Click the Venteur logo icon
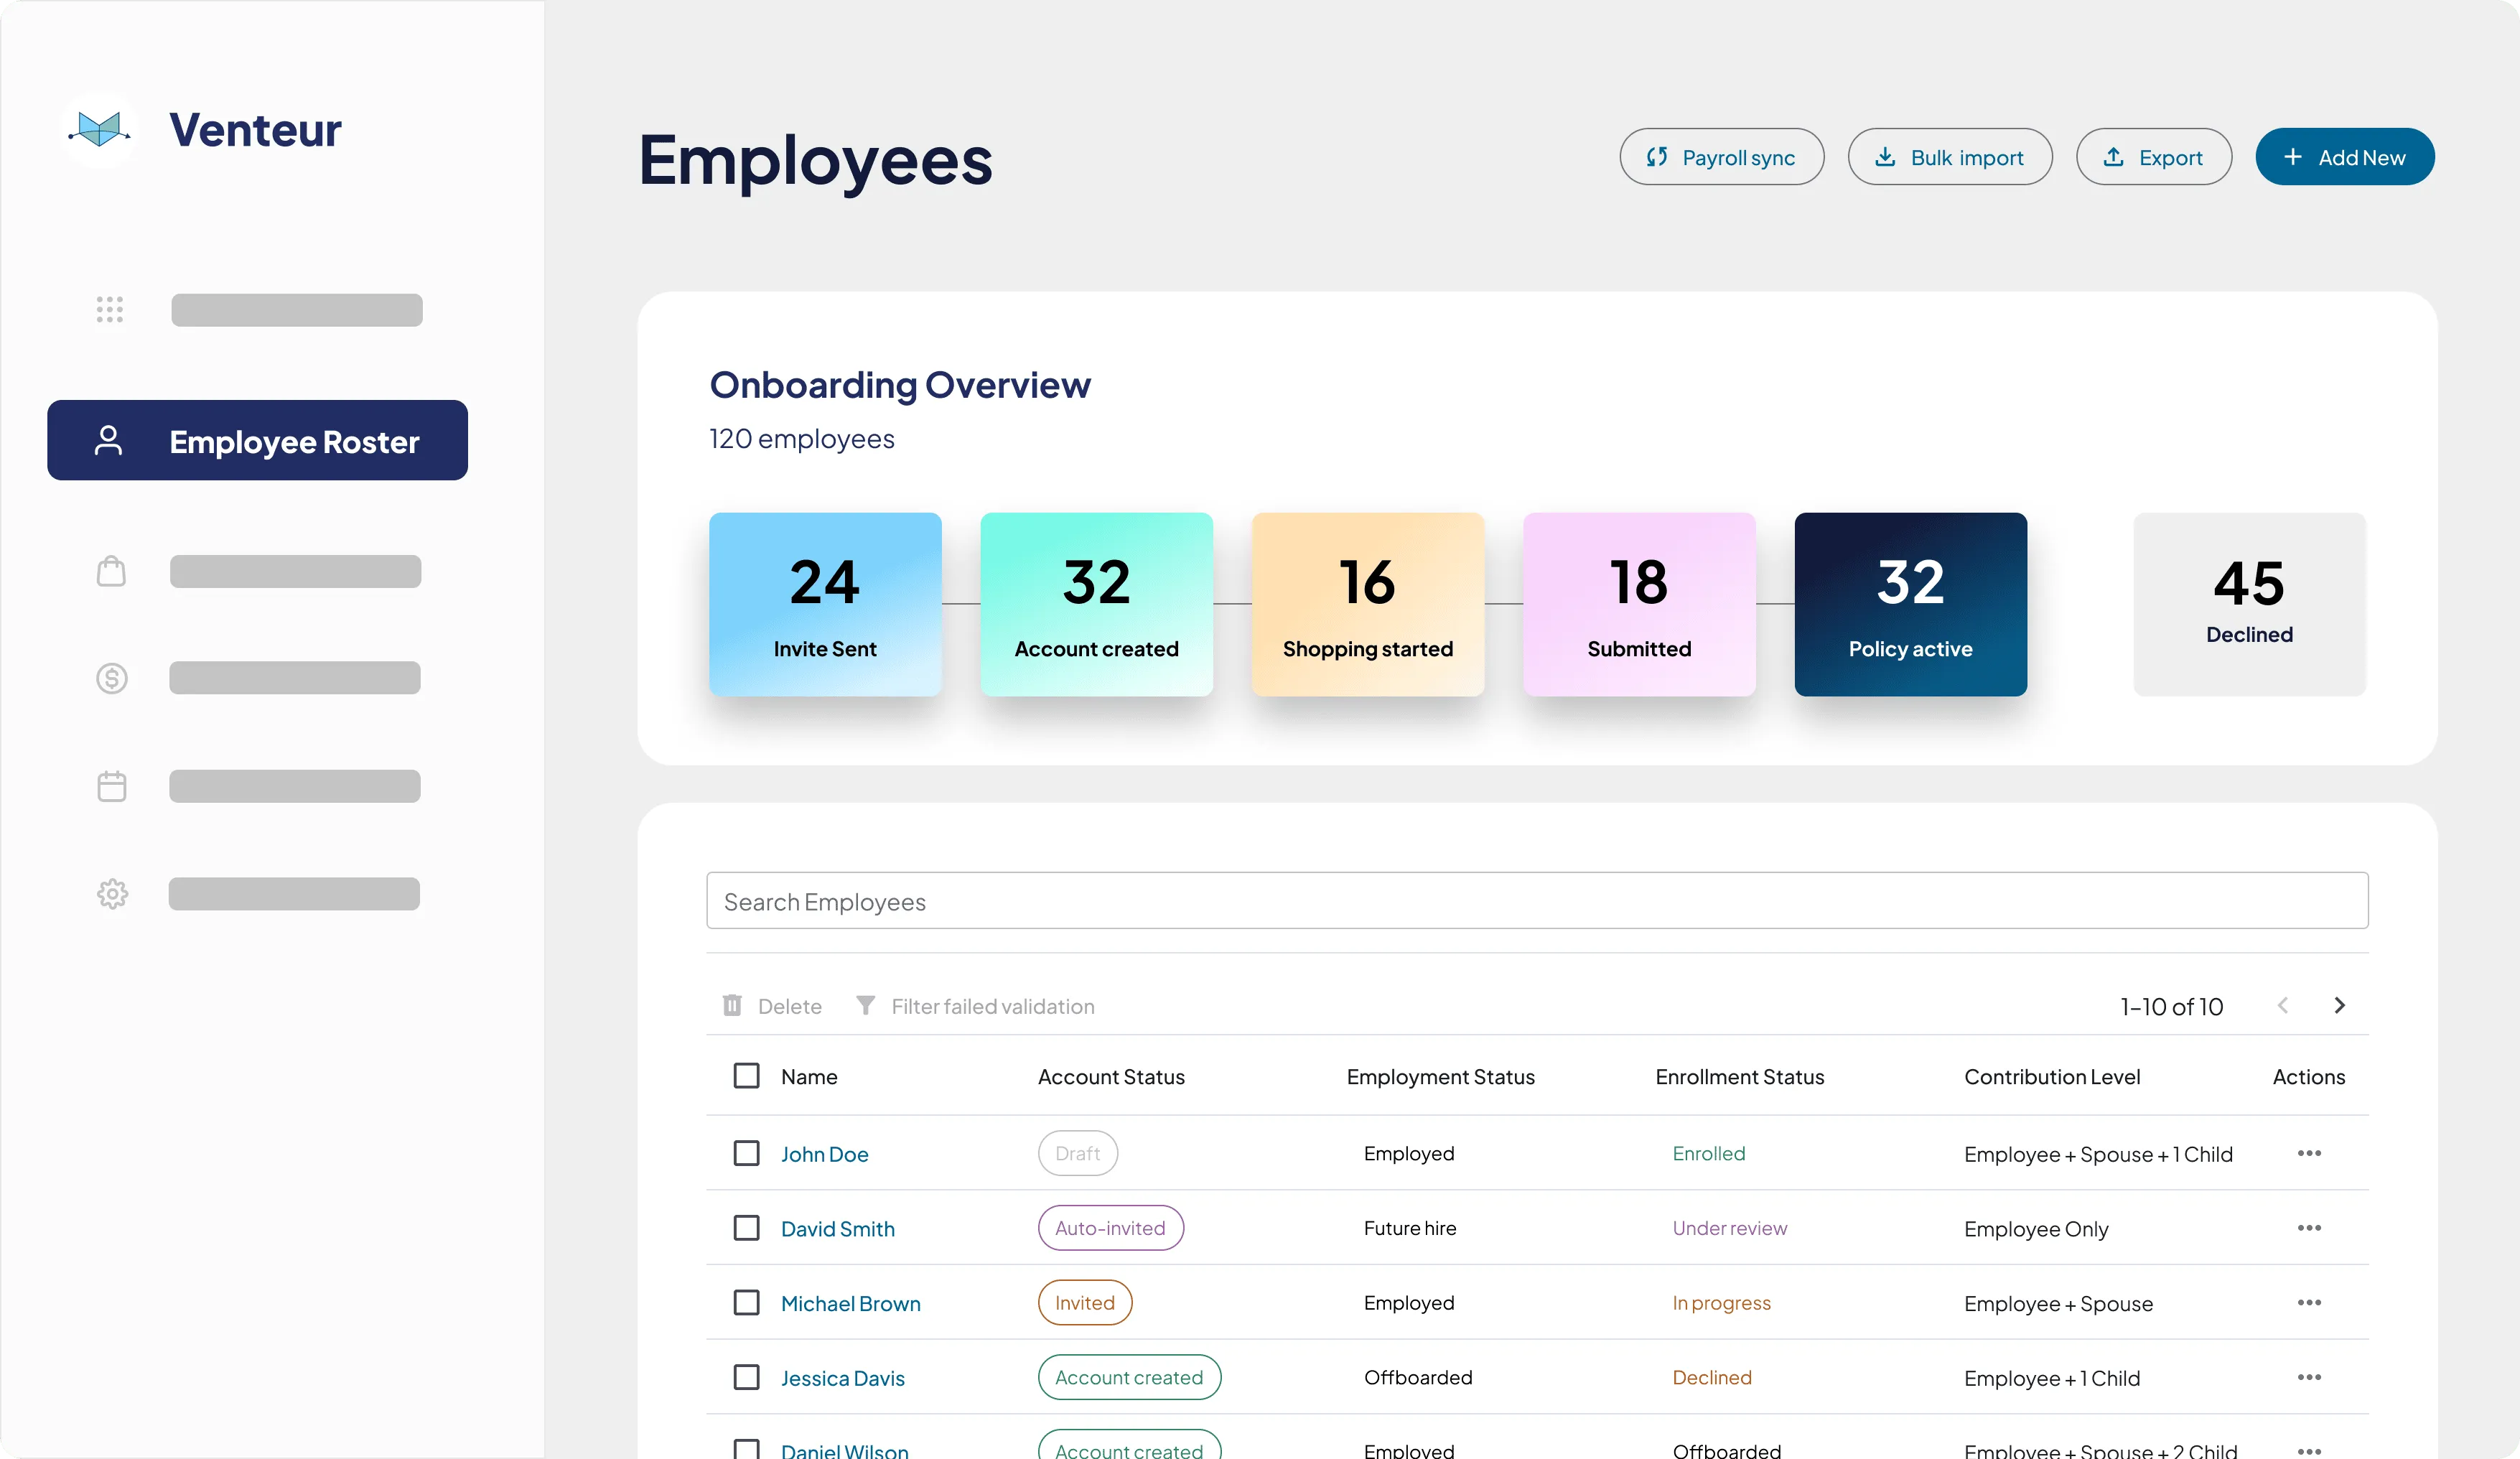This screenshot has width=2520, height=1459. click(99, 129)
